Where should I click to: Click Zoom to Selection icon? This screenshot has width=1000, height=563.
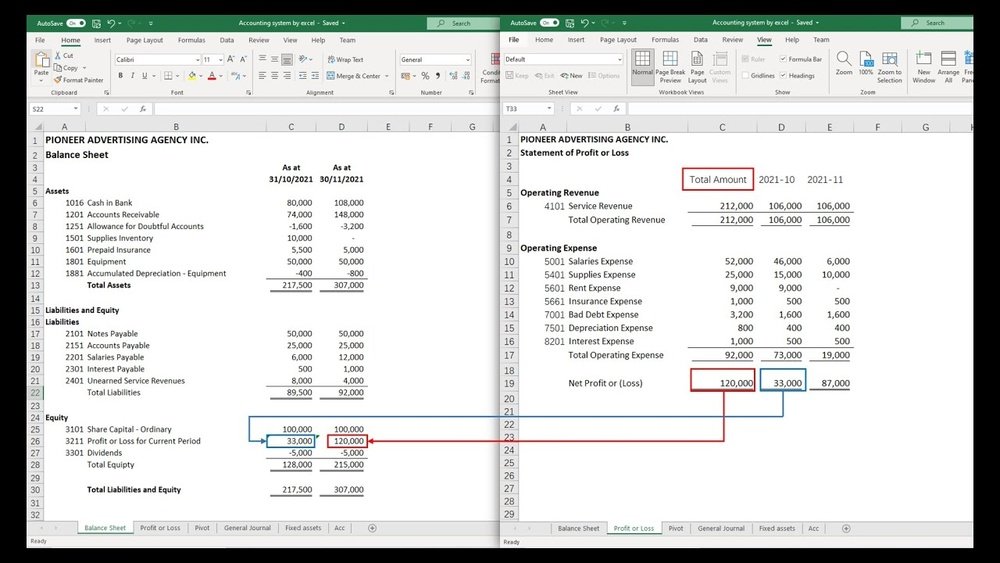tap(889, 66)
